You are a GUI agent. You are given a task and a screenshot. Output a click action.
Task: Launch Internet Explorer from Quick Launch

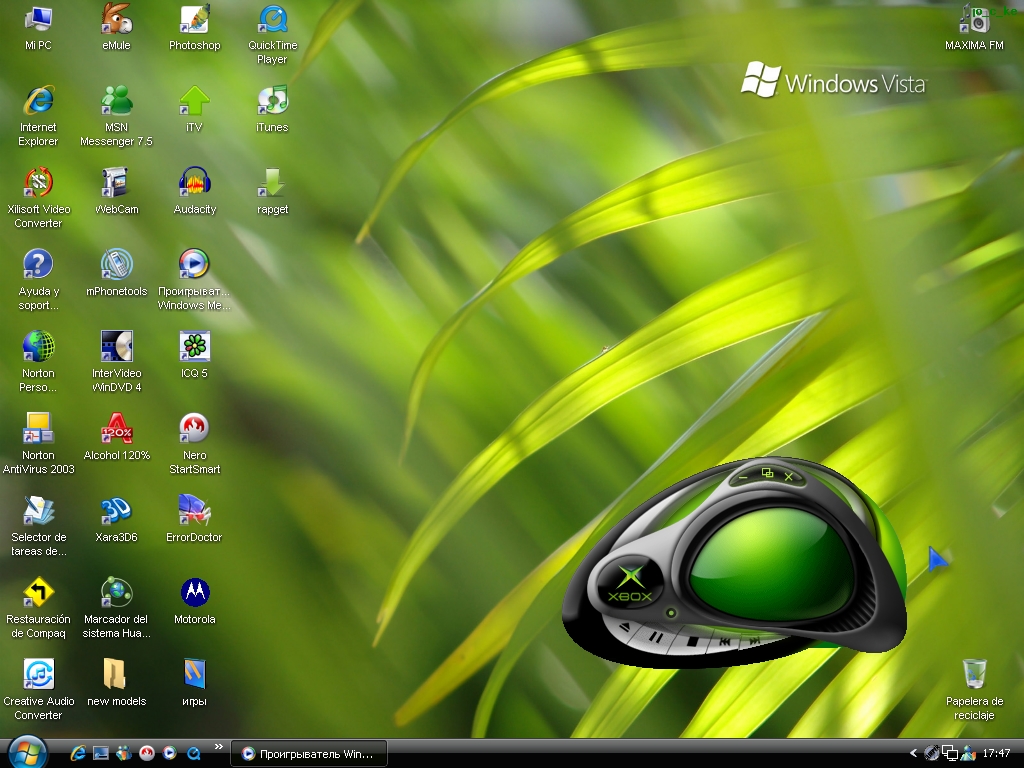[78, 754]
